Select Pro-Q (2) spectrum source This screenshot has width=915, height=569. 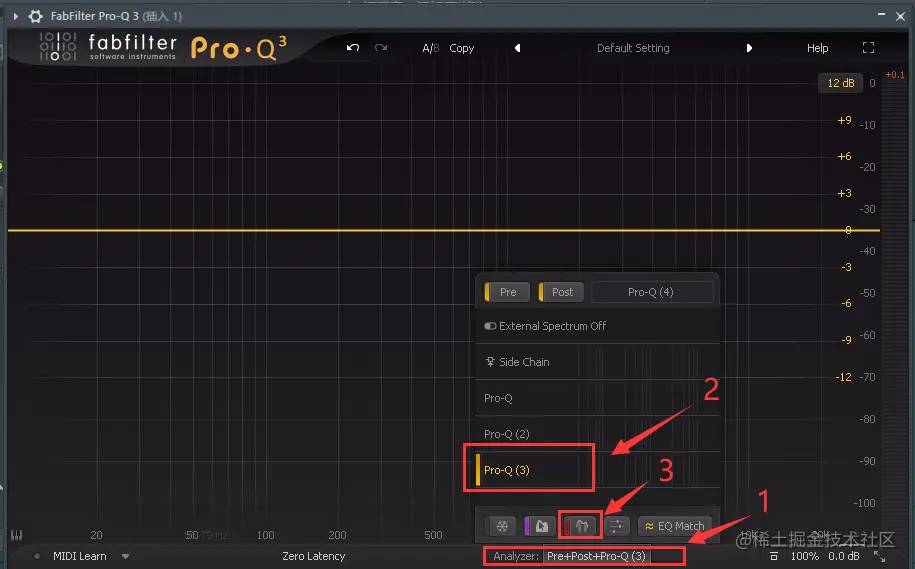tap(597, 434)
